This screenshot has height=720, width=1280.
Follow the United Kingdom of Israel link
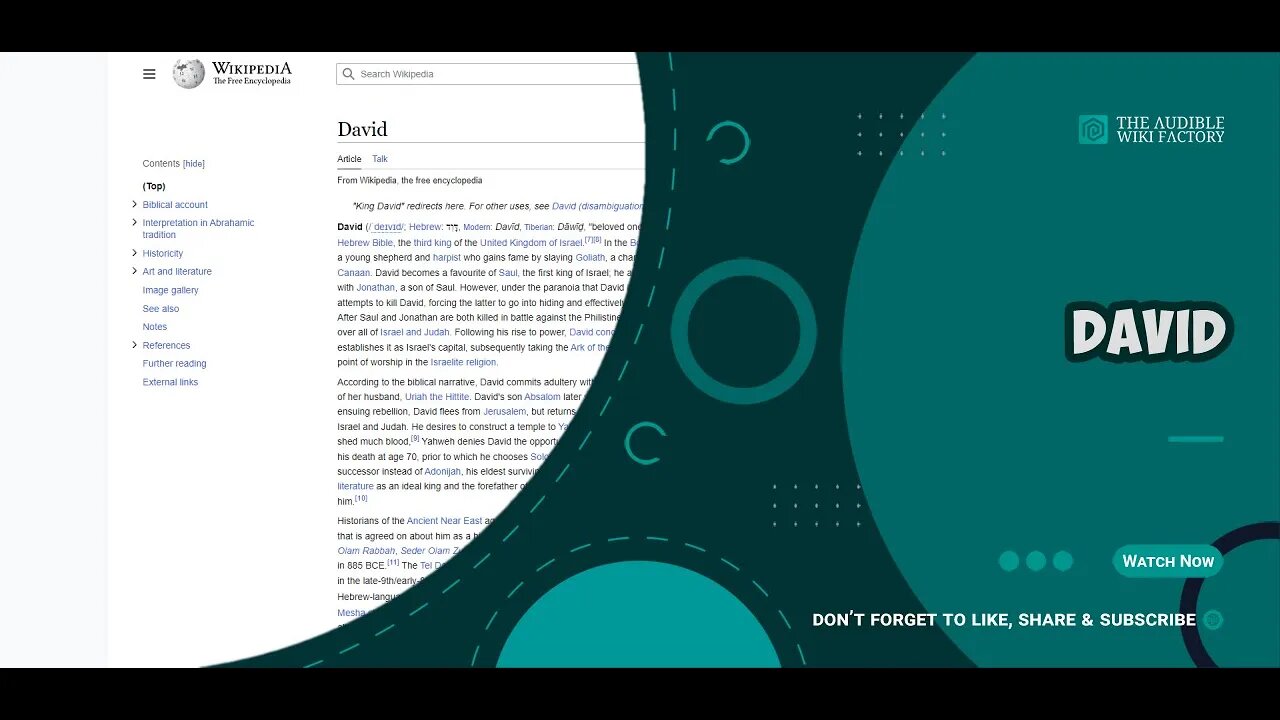(x=531, y=243)
